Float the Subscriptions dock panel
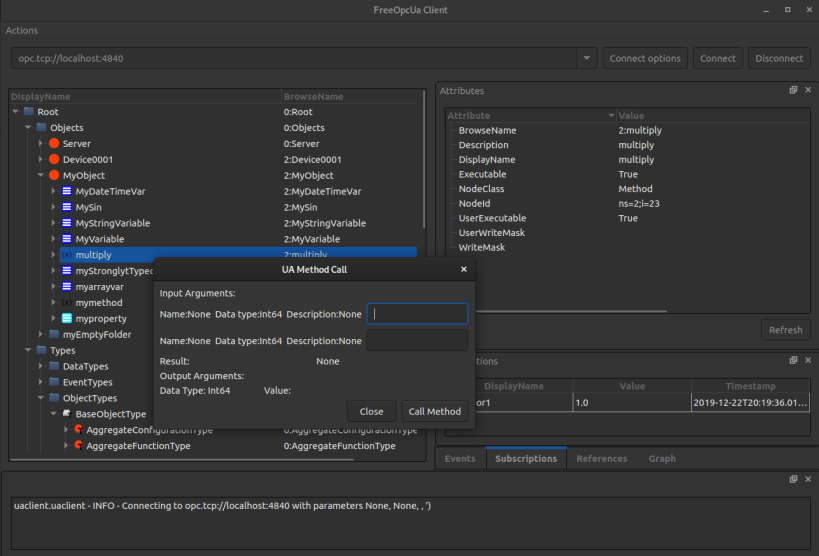Screen dimensions: 819x556 (x=793, y=360)
